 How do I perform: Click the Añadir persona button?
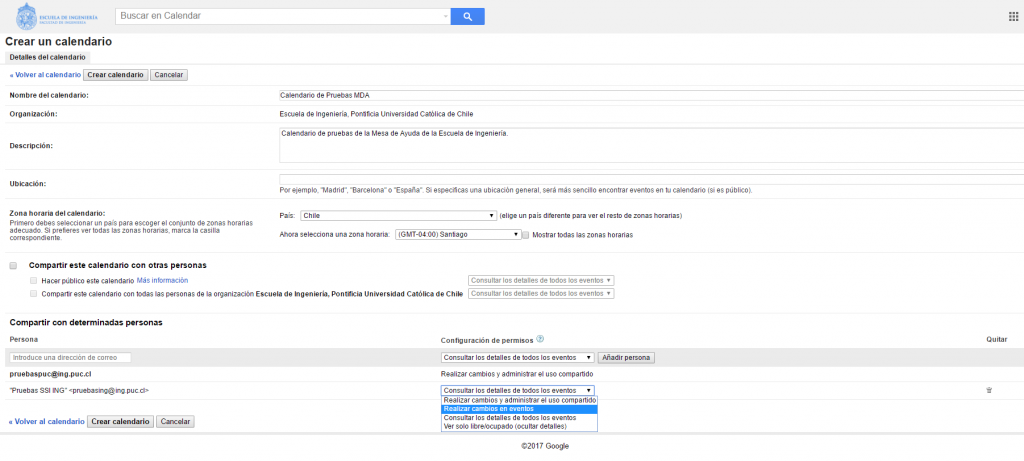coord(626,358)
